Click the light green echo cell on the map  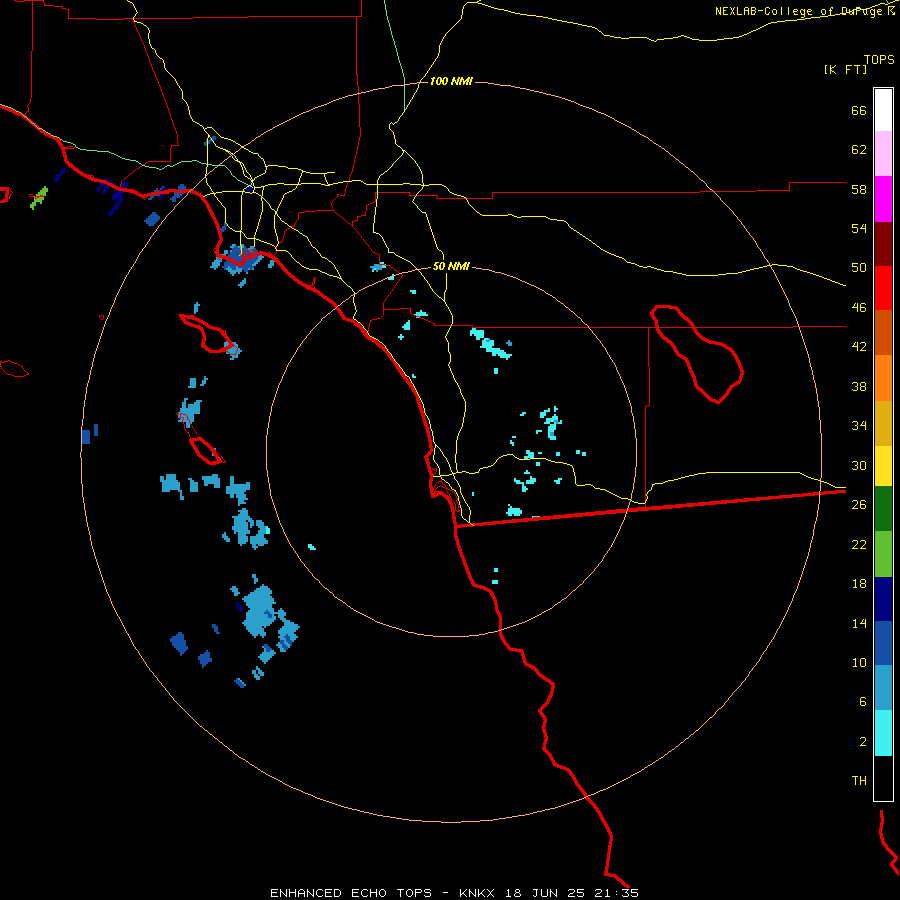(x=39, y=197)
